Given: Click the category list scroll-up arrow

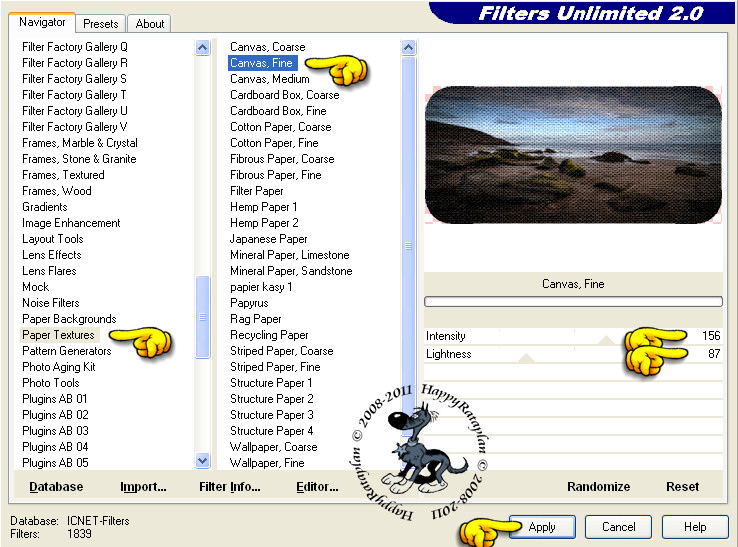Looking at the screenshot, I should pyautogui.click(x=202, y=47).
